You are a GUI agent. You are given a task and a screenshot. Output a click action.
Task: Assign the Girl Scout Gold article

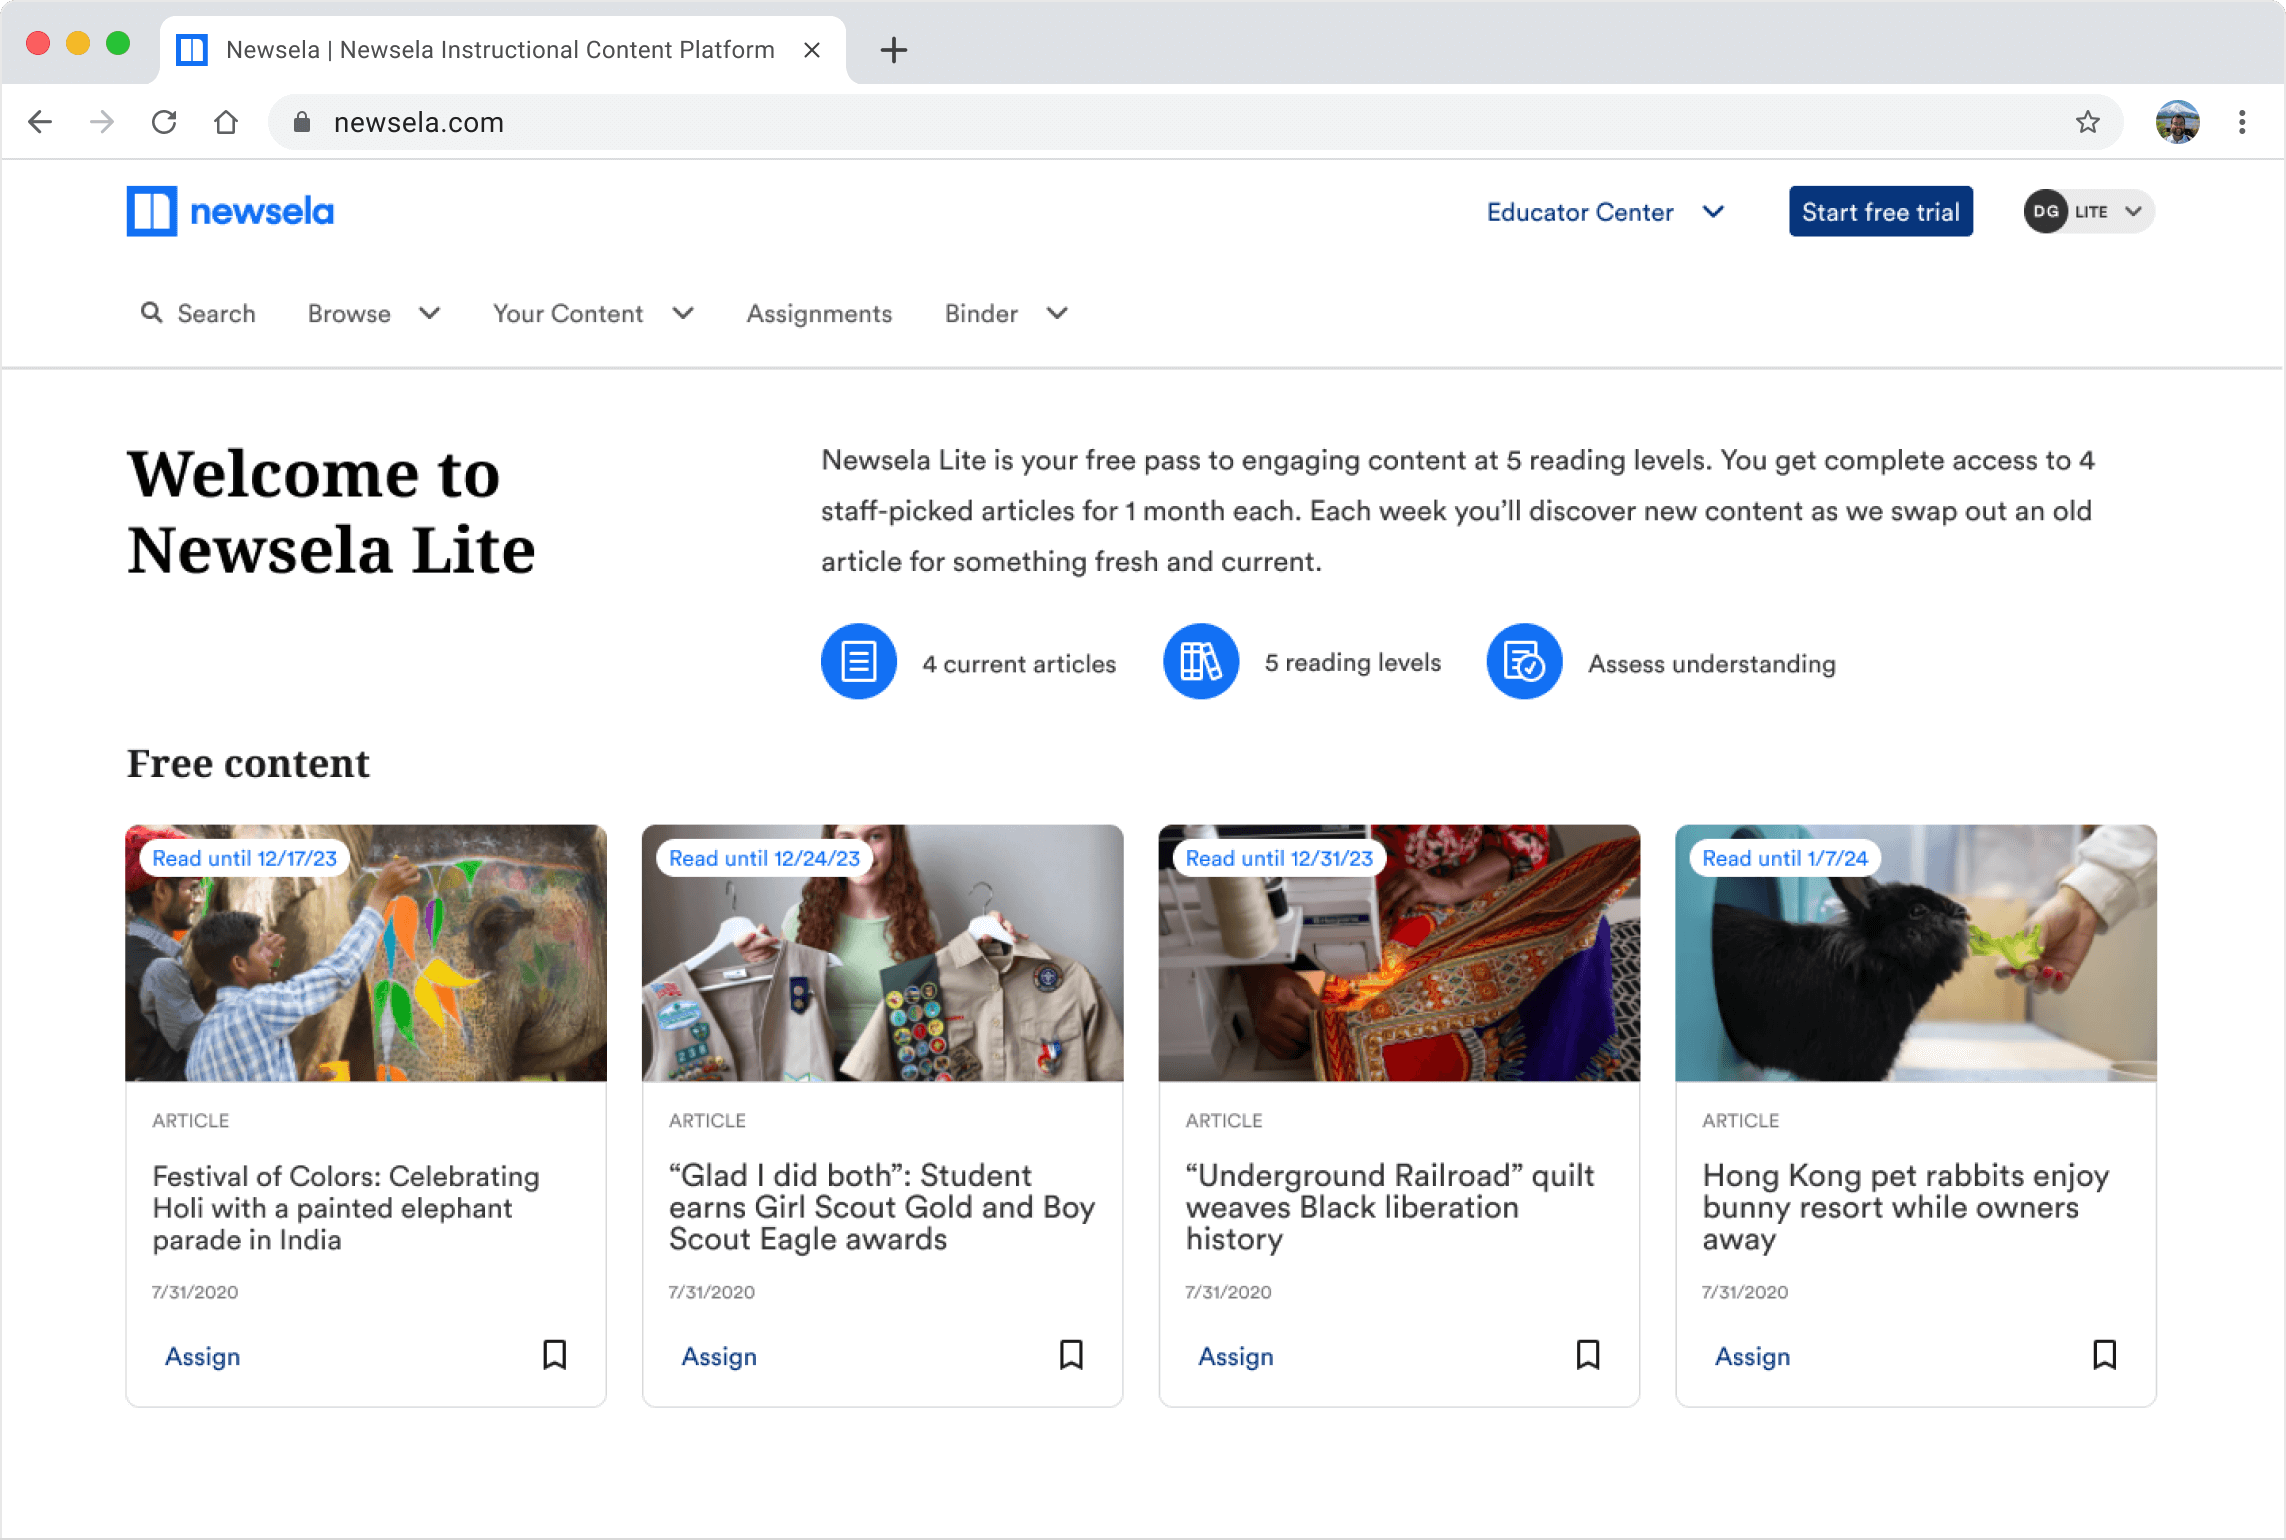point(719,1356)
